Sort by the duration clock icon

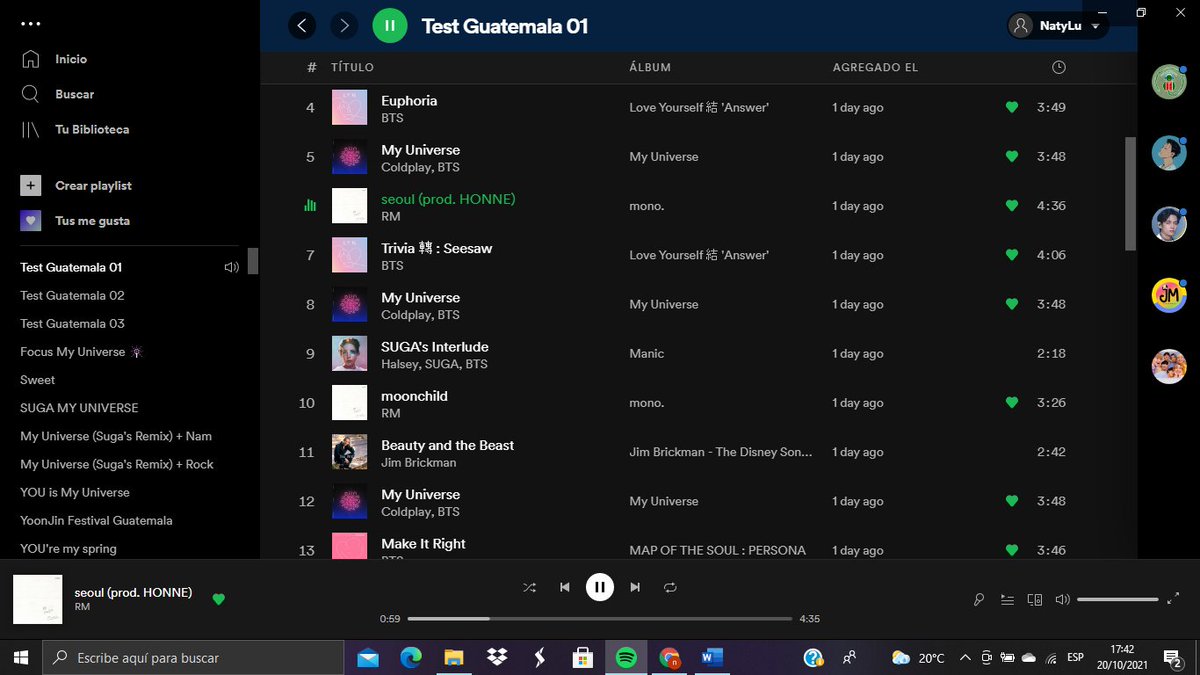pos(1059,67)
